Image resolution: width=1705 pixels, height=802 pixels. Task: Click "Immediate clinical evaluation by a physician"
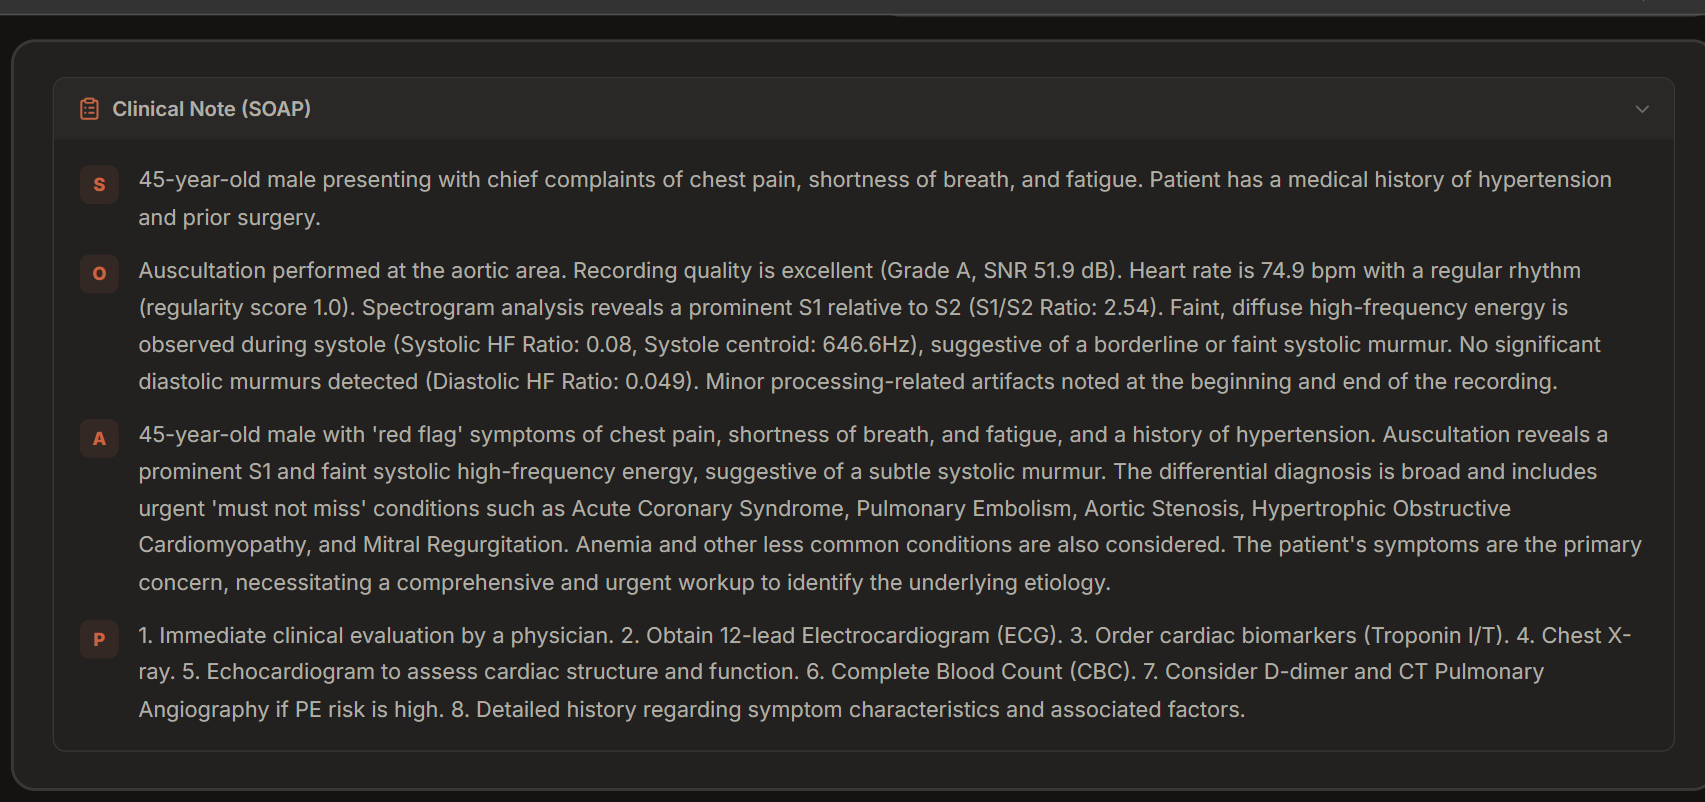(x=385, y=636)
